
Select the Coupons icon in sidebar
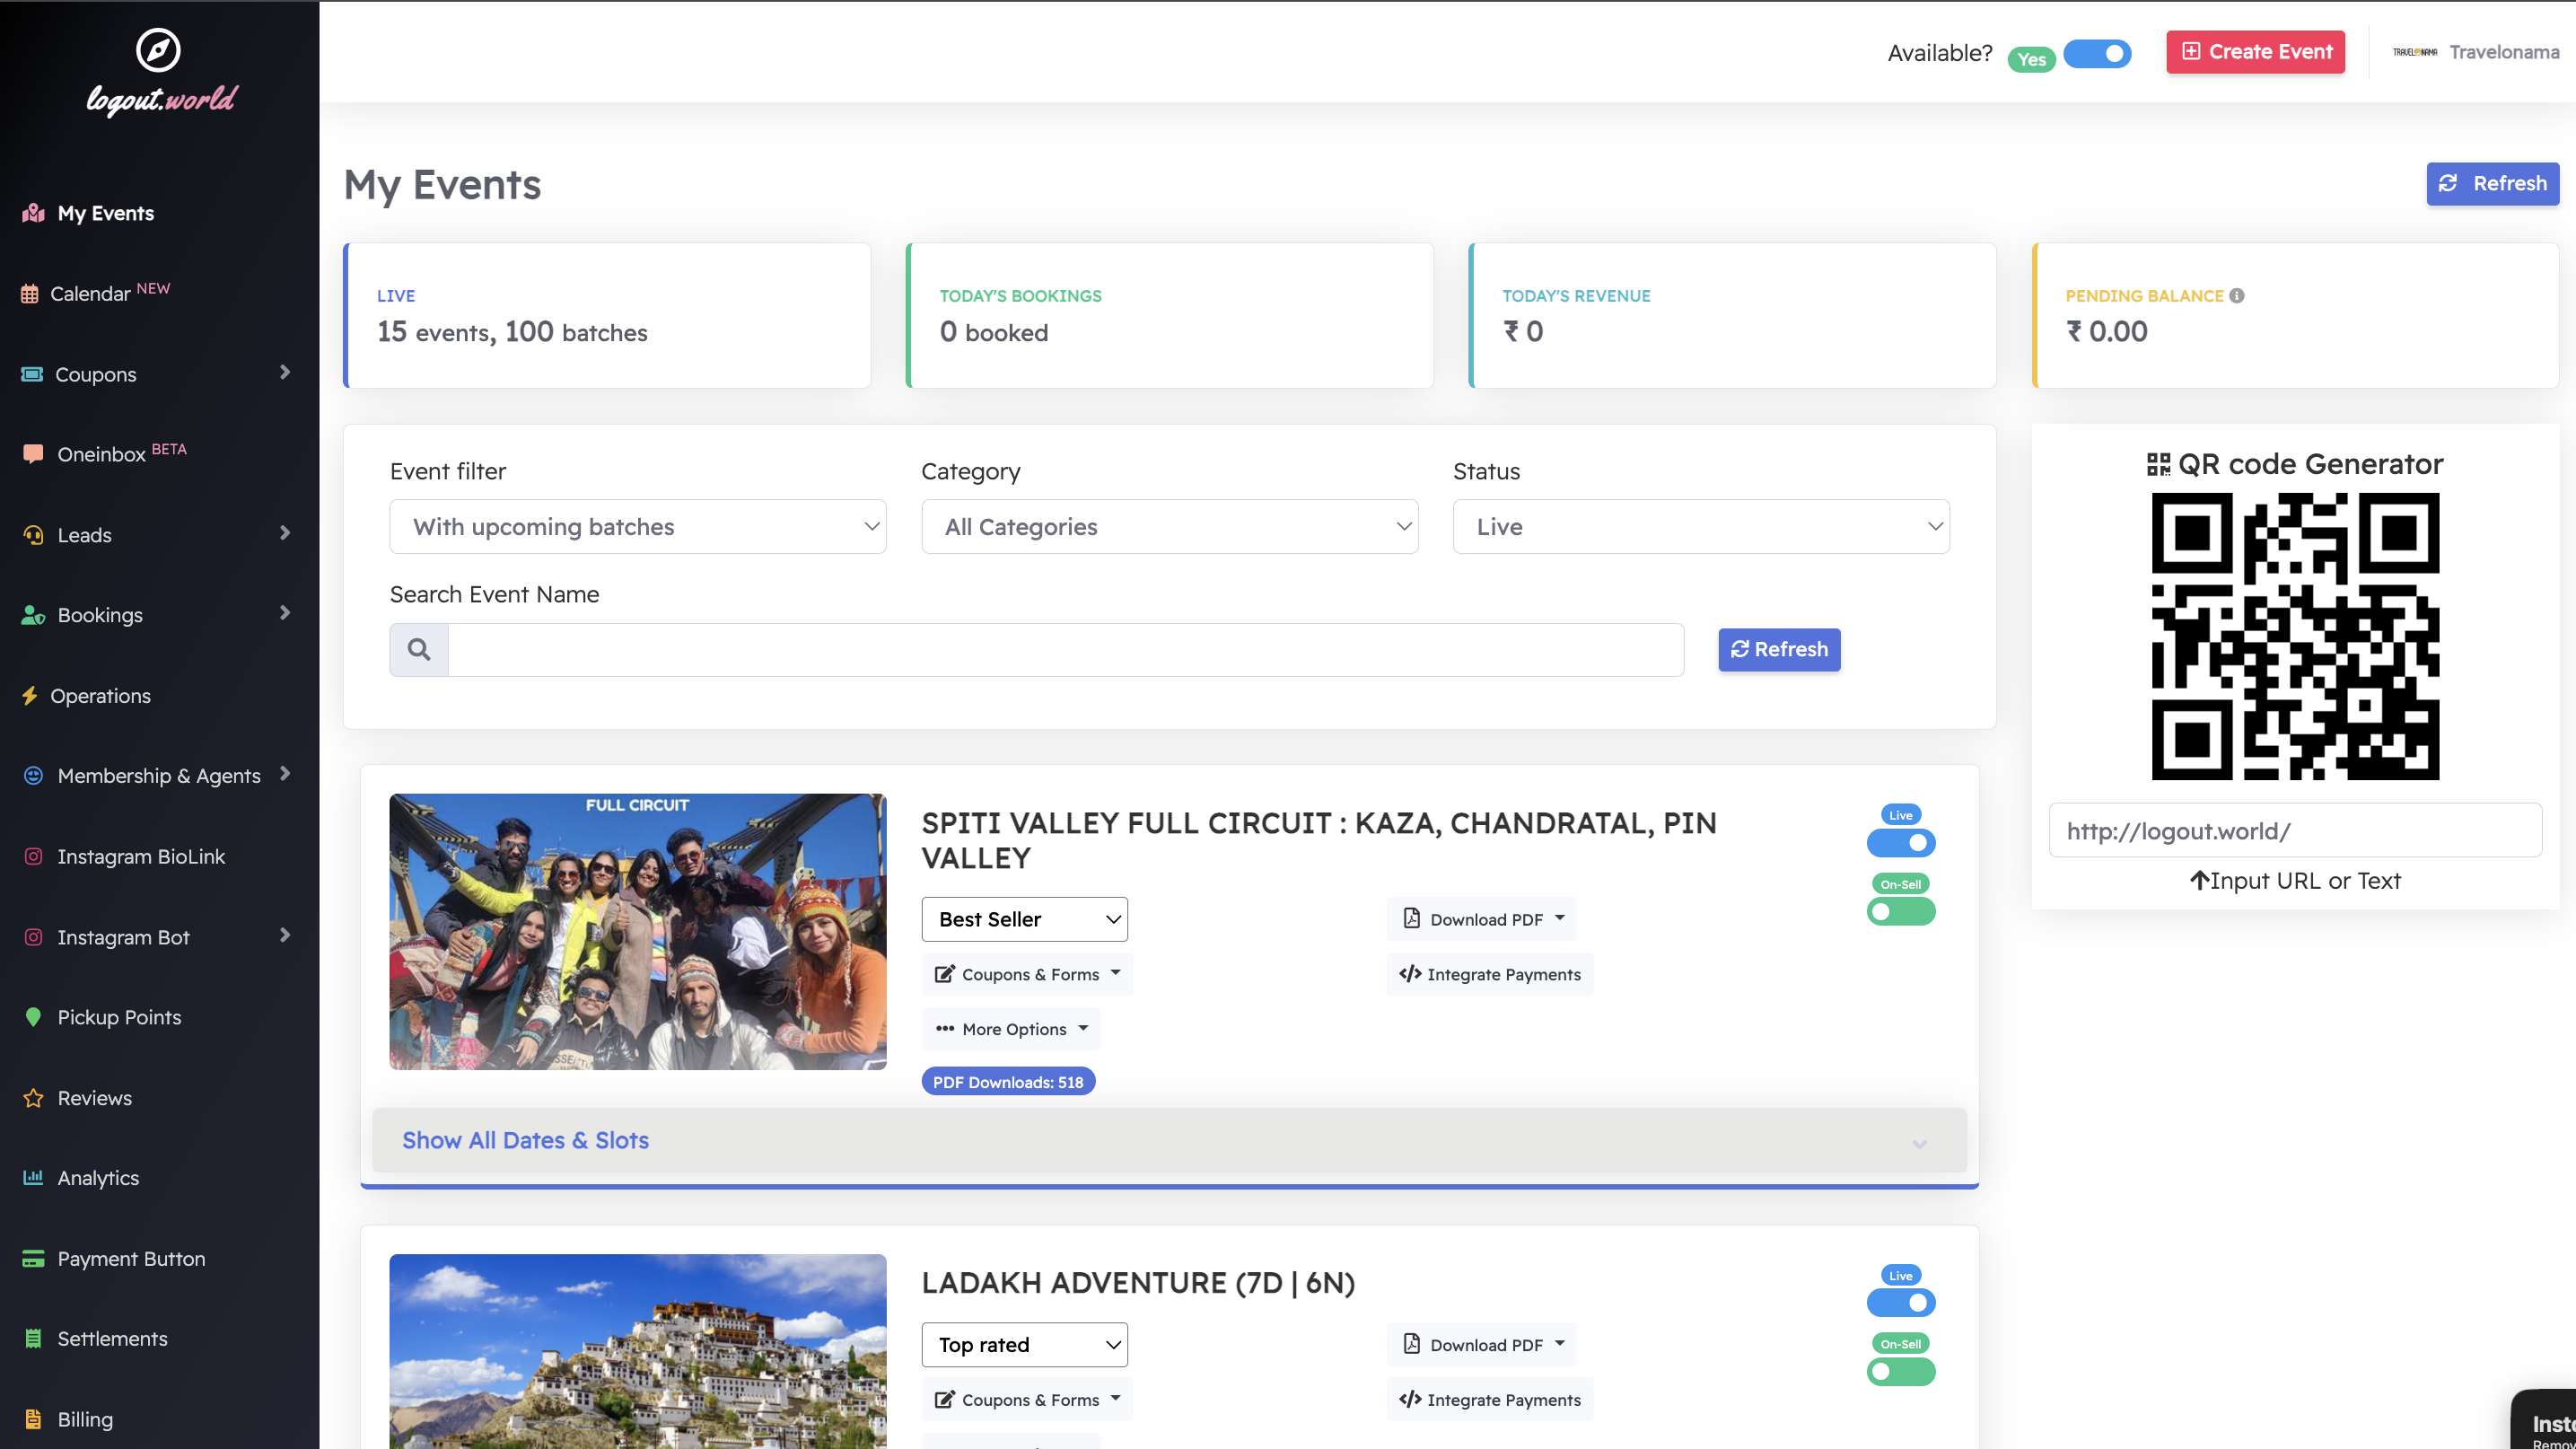click(33, 374)
